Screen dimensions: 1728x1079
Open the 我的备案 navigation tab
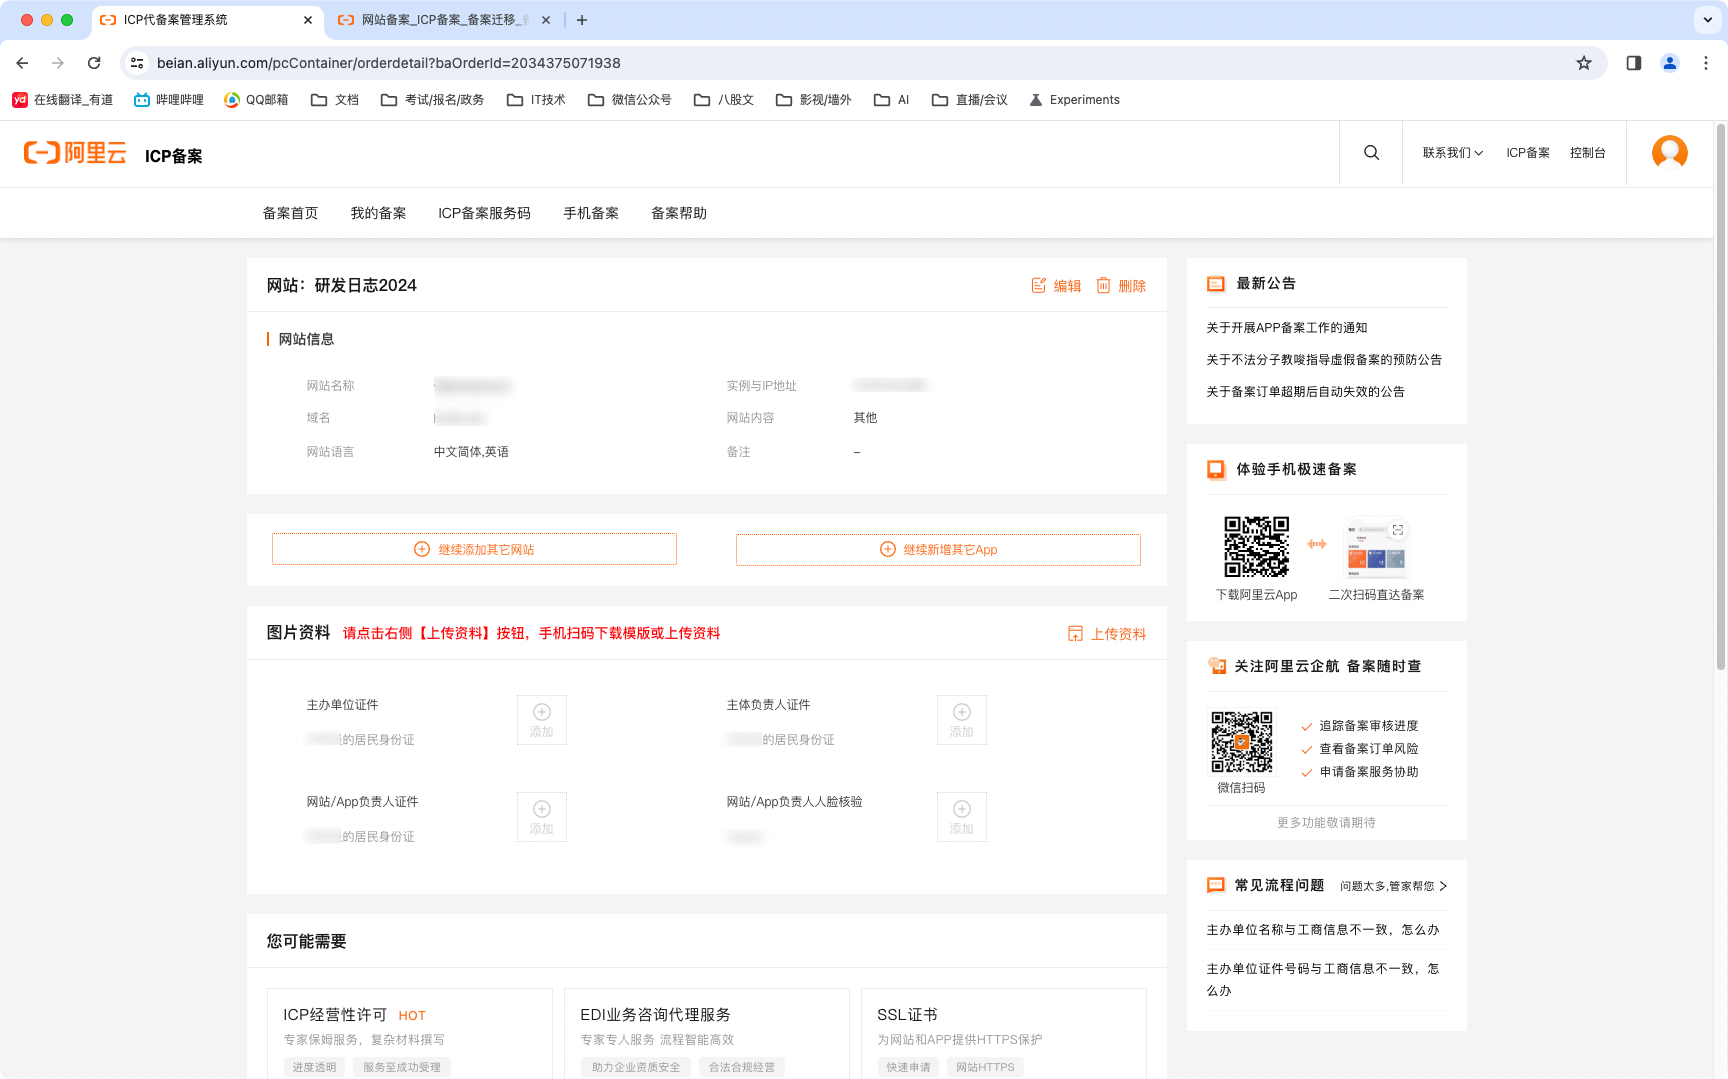[378, 213]
